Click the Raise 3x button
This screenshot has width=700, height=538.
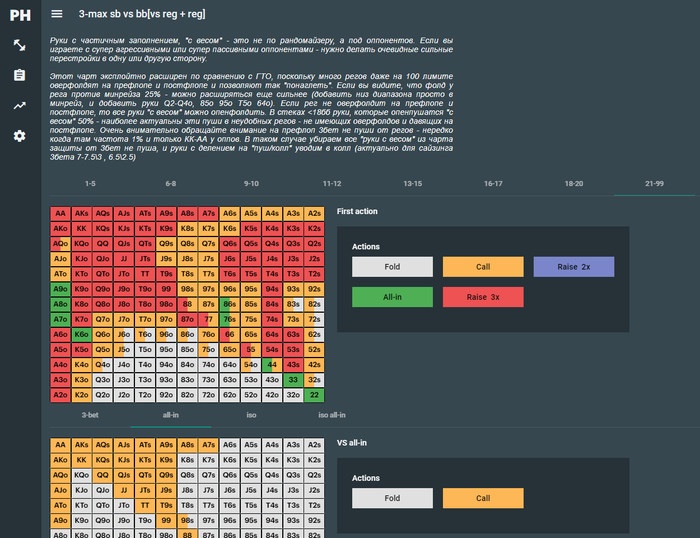pyautogui.click(x=483, y=297)
